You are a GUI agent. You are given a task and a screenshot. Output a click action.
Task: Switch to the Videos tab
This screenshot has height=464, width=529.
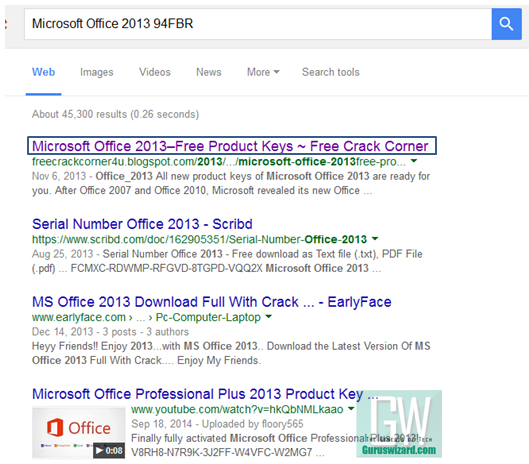tap(155, 72)
